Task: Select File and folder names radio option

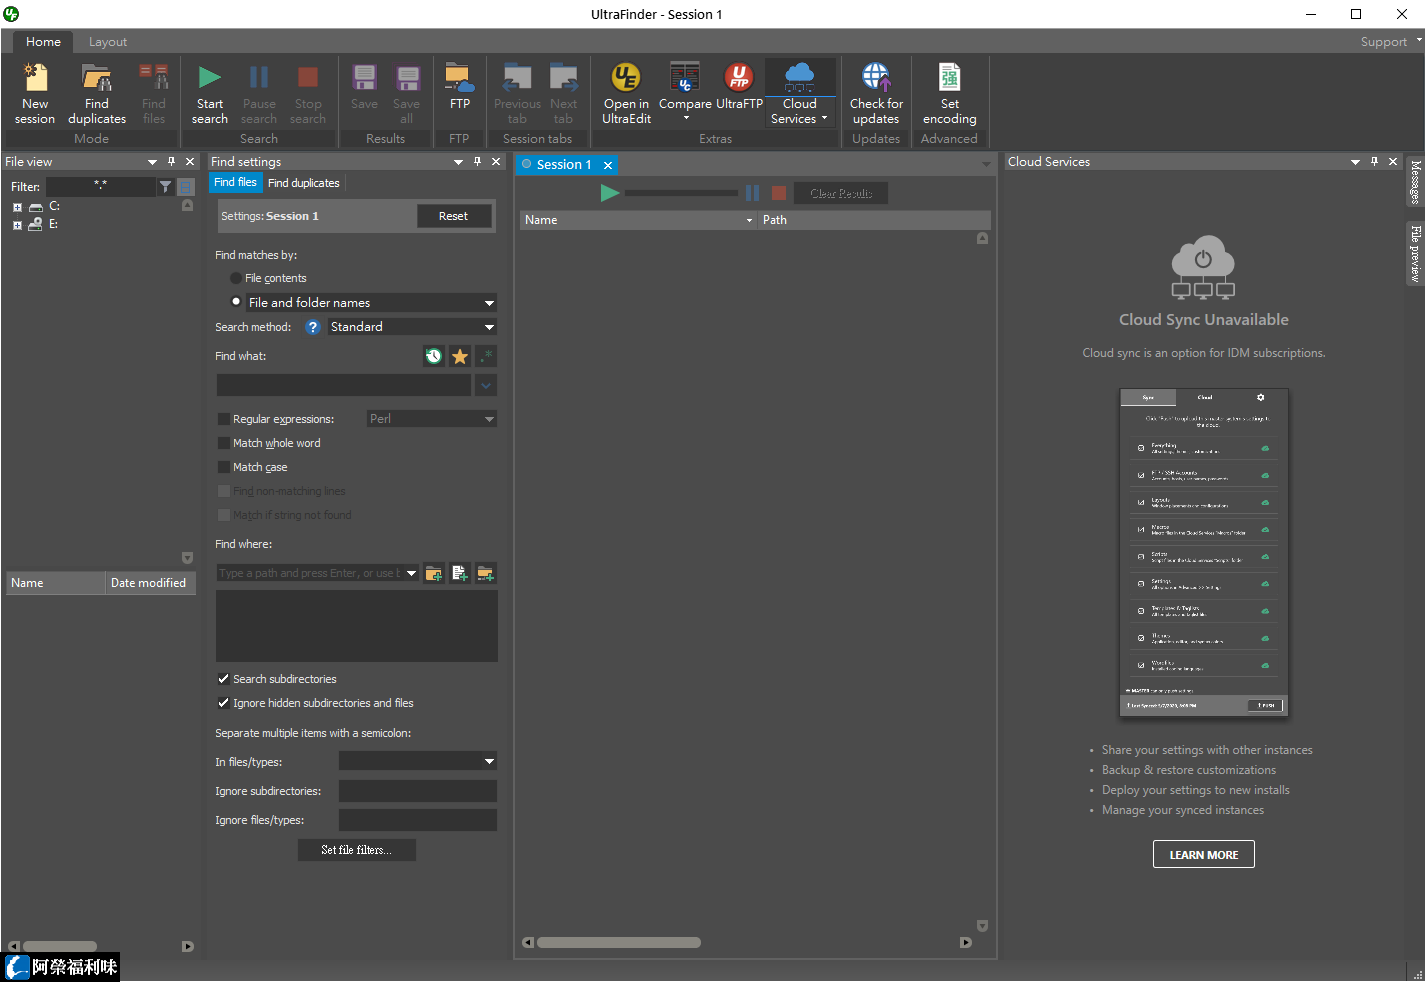Action: 236,302
